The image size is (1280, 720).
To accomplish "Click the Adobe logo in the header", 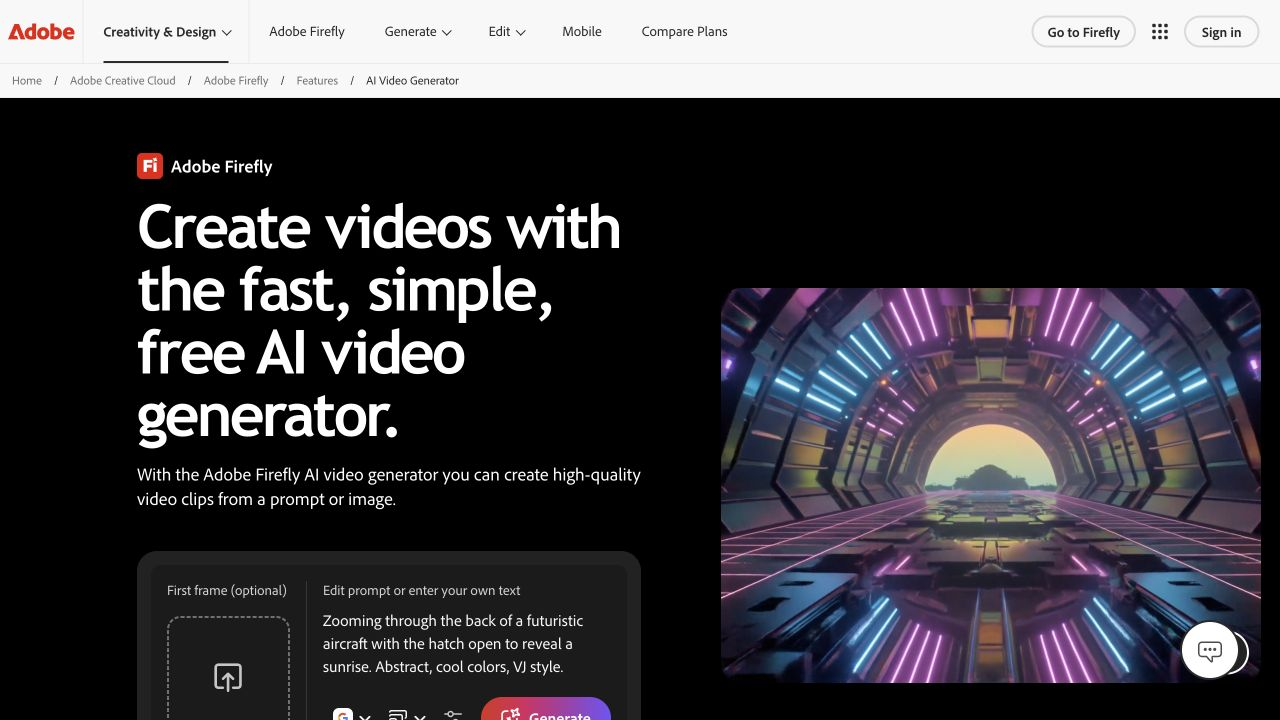I will 41,32.
